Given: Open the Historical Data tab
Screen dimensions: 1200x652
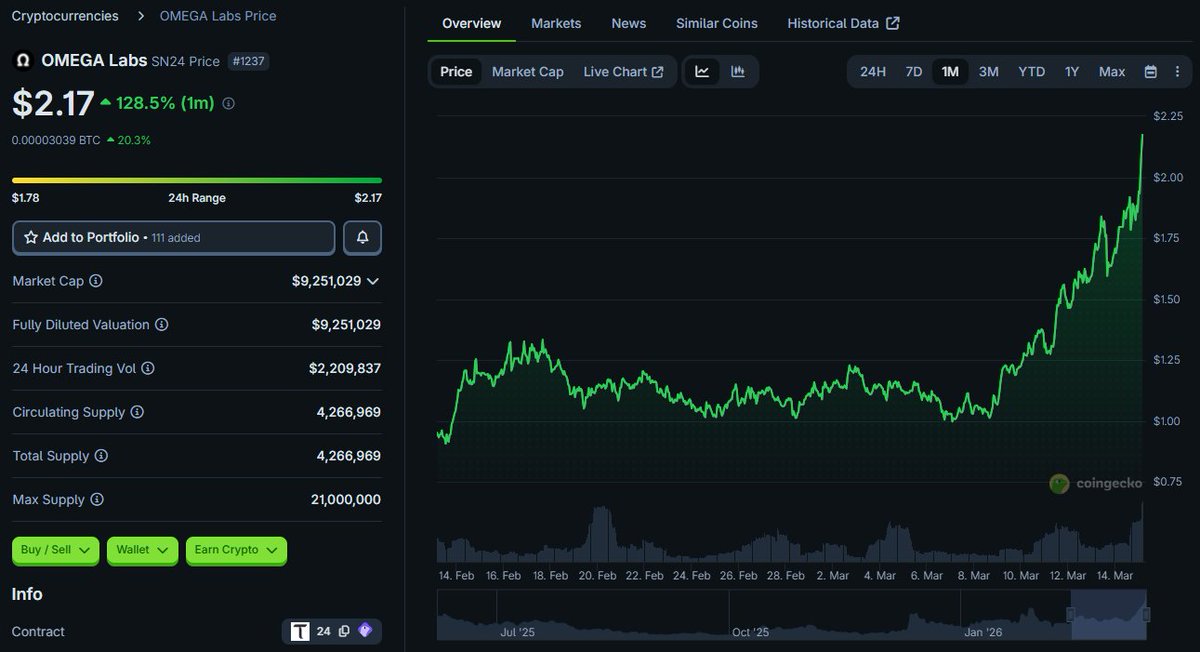Looking at the screenshot, I should (843, 23).
